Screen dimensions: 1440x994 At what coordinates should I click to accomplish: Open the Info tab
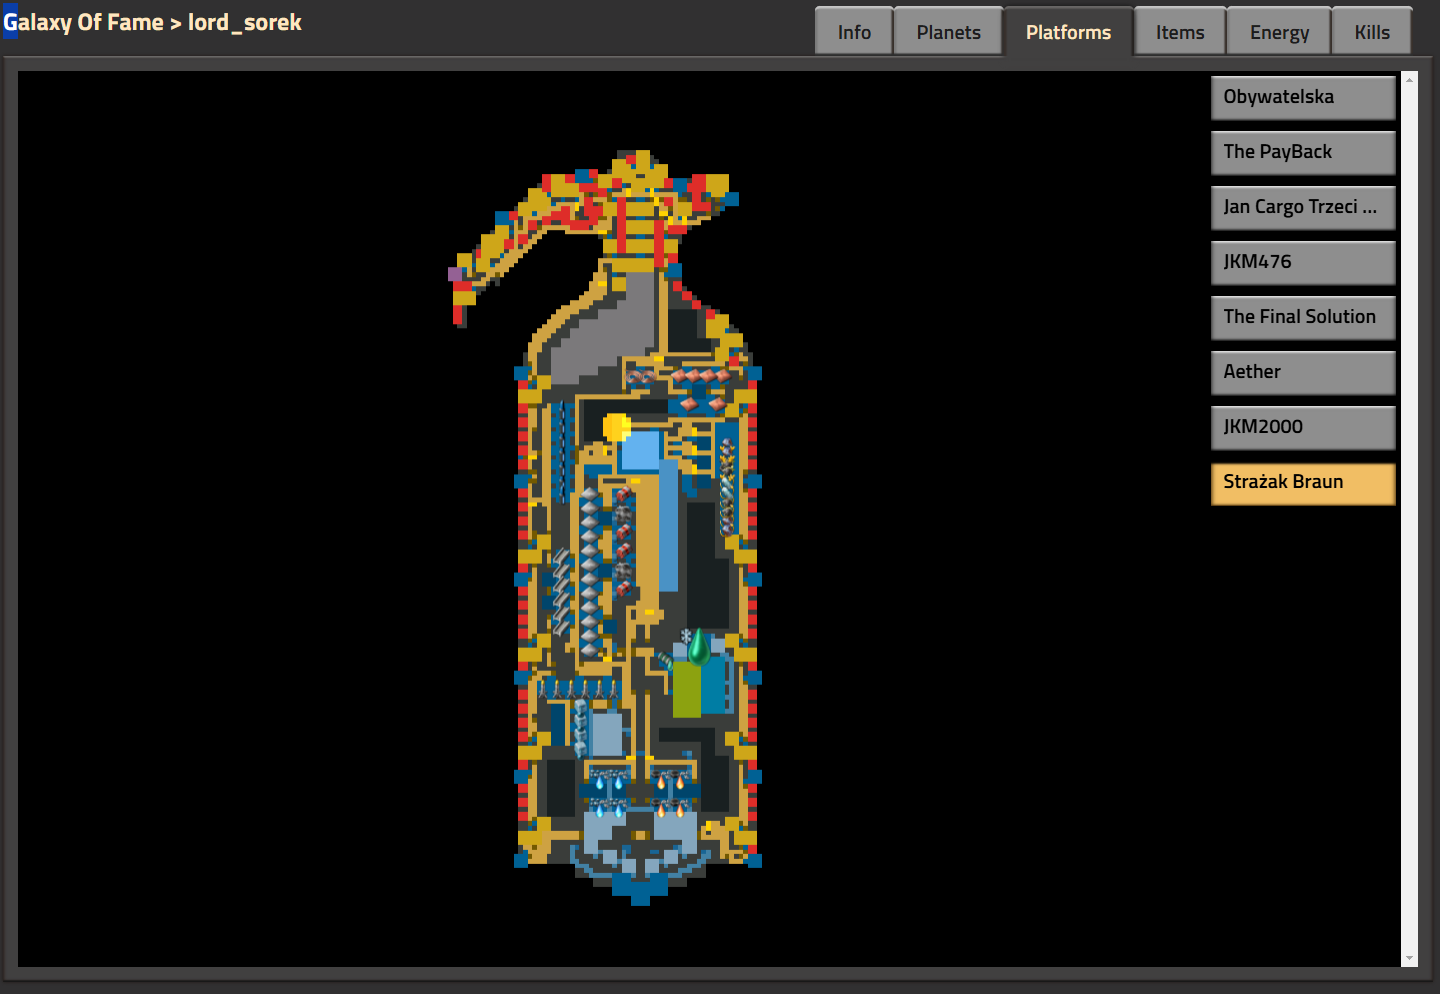pyautogui.click(x=854, y=32)
